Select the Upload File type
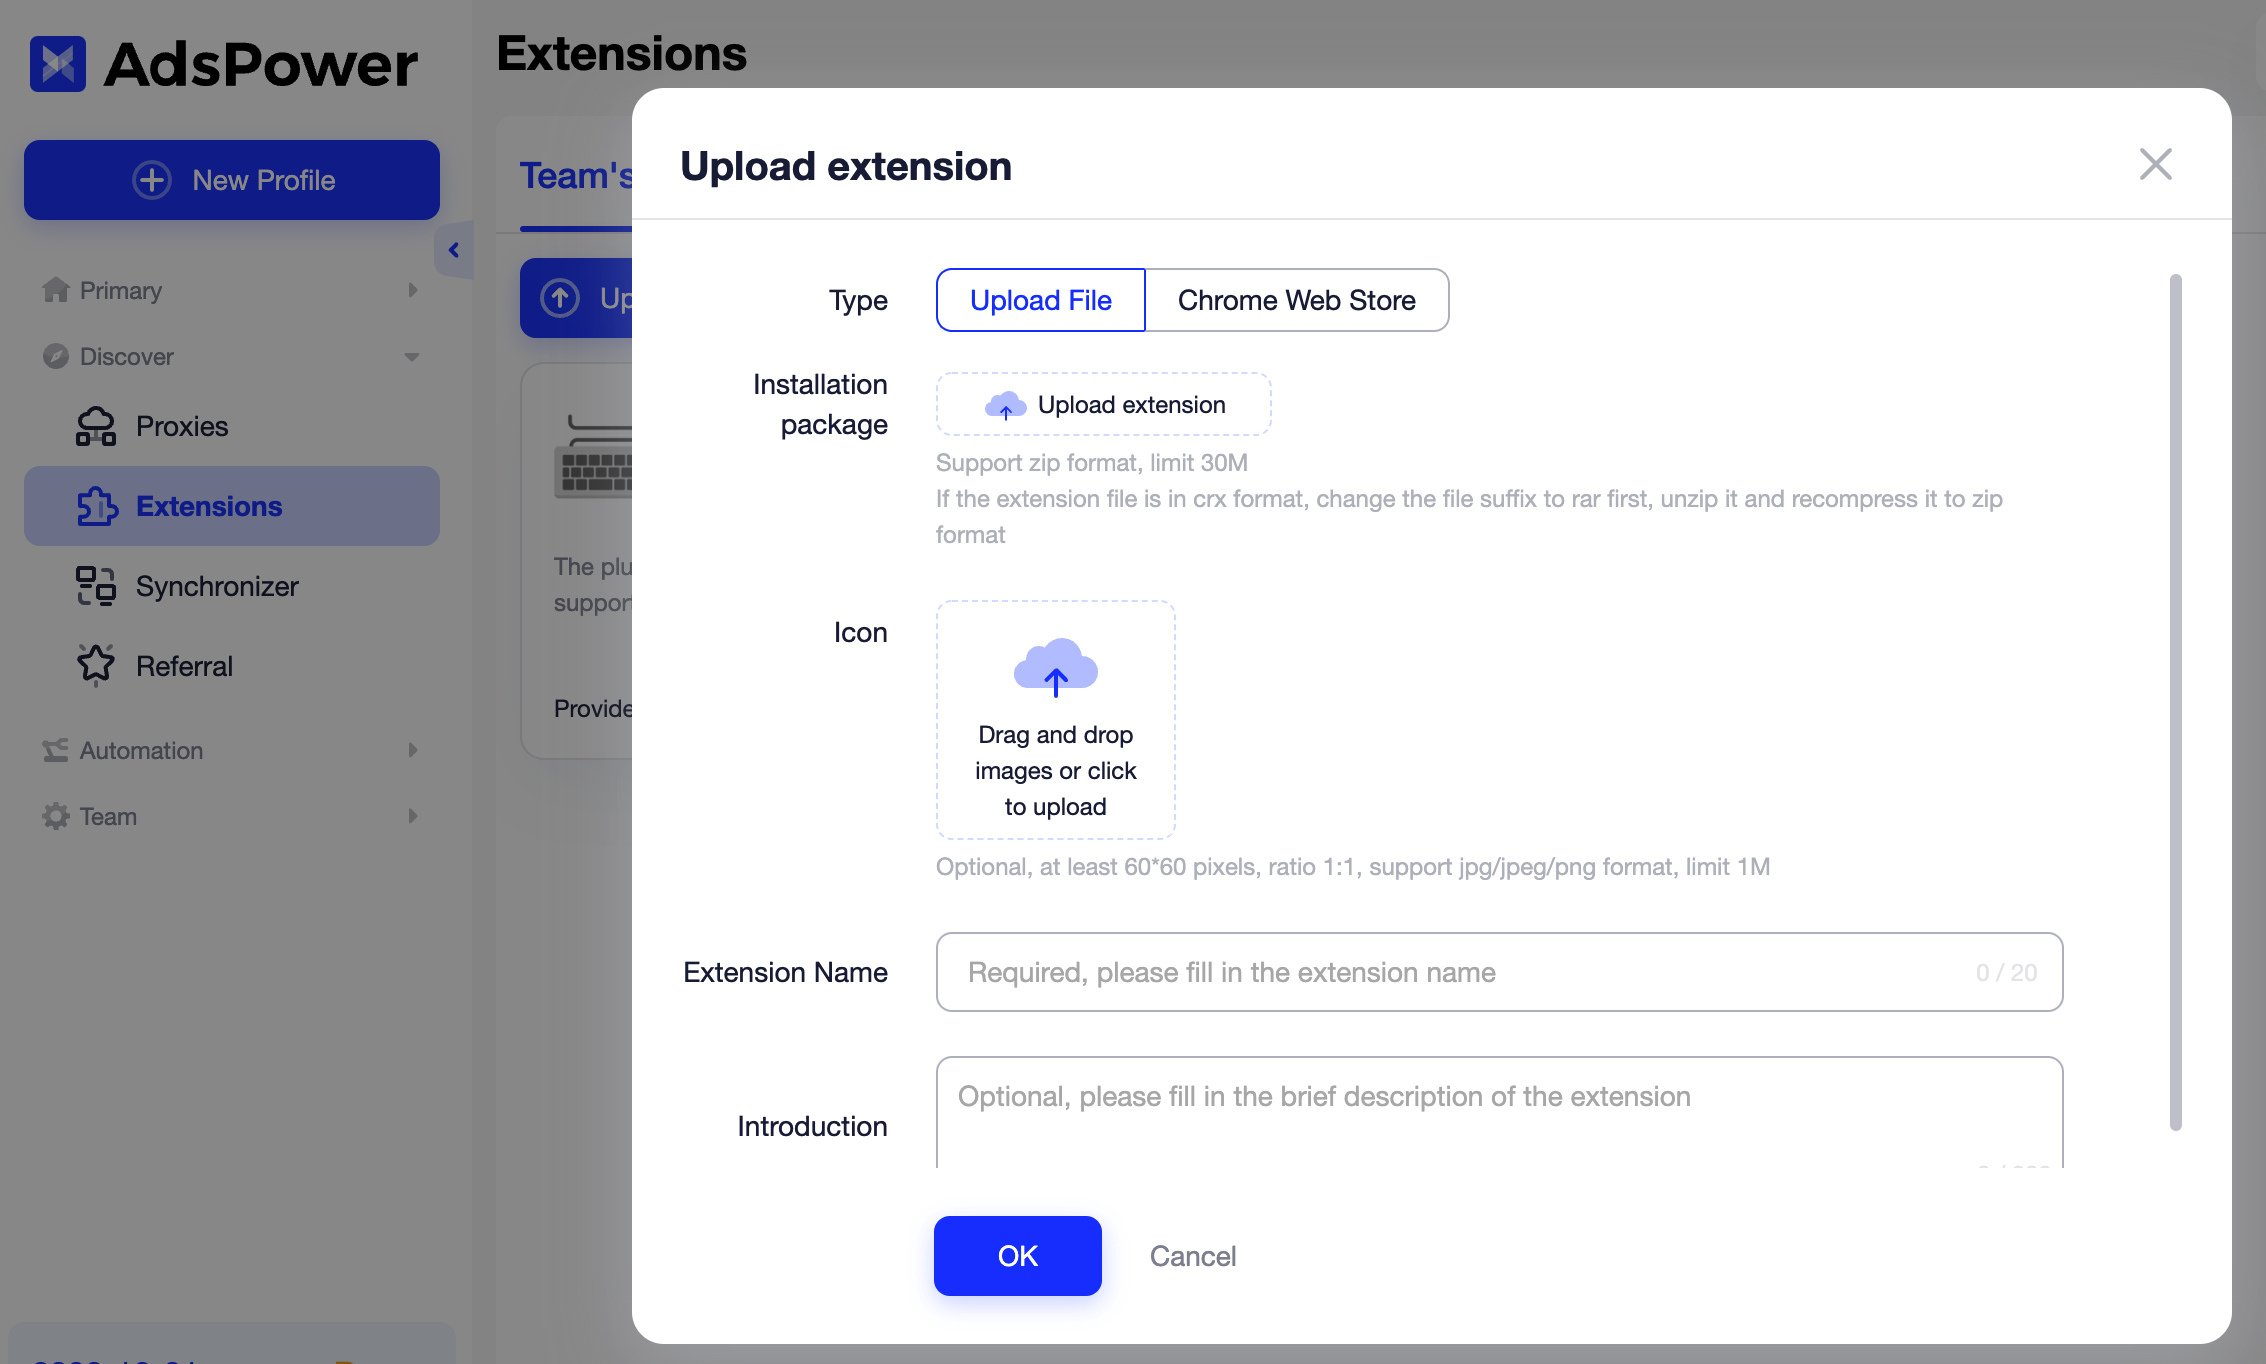 pyautogui.click(x=1040, y=300)
